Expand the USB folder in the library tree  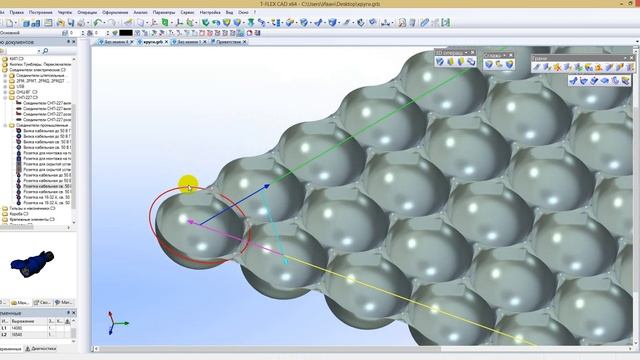point(5,87)
